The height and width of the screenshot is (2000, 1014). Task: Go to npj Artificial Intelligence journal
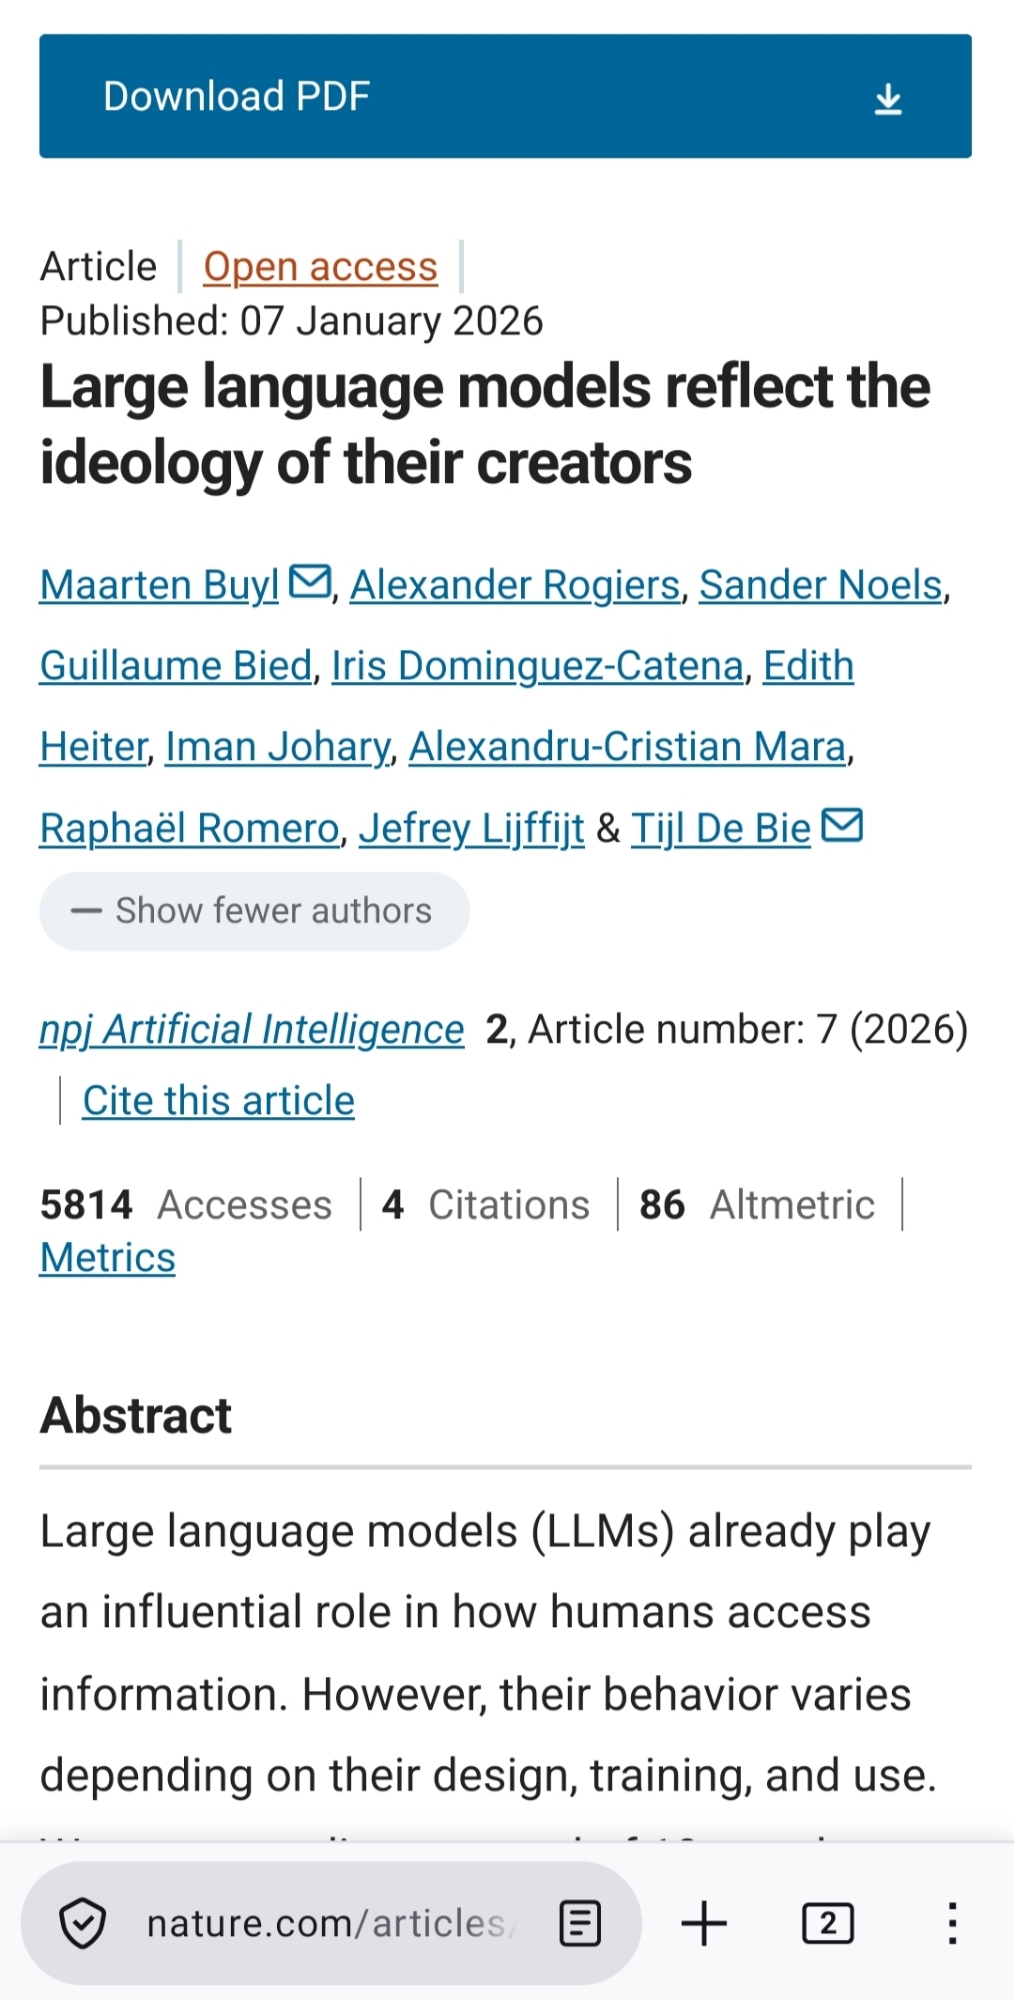point(252,1029)
